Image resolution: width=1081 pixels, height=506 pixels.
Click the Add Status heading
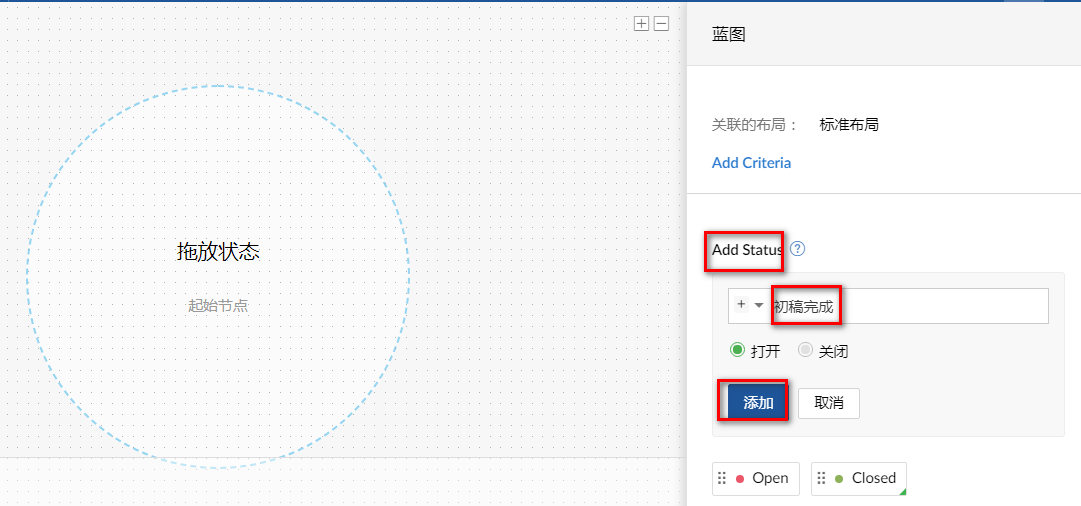[747, 250]
